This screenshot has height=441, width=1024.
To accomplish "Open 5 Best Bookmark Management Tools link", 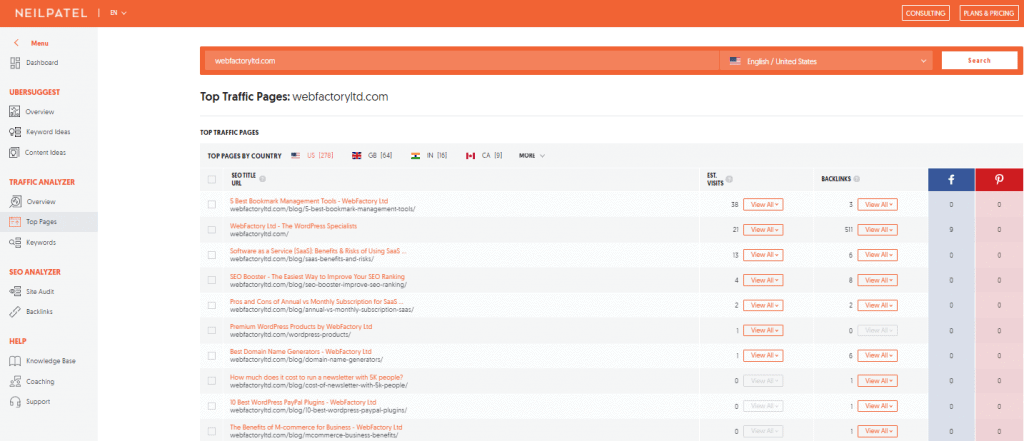I will point(309,201).
